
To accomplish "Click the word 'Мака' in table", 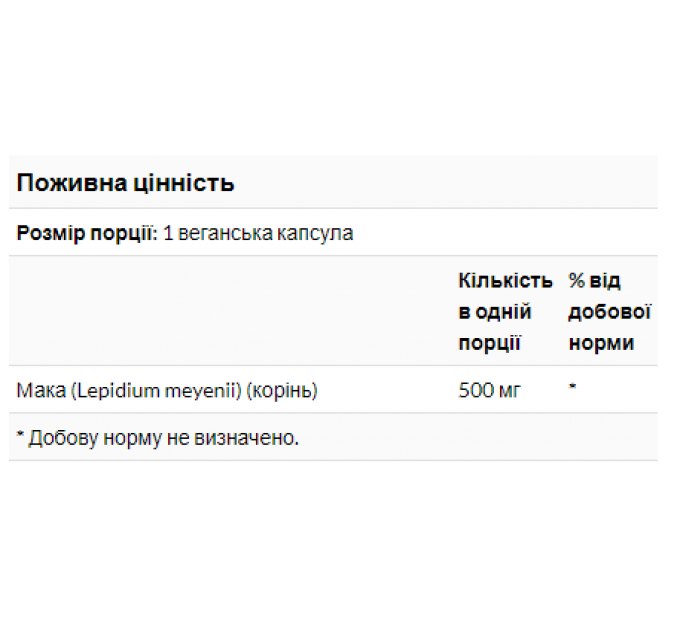I will [x=41, y=390].
